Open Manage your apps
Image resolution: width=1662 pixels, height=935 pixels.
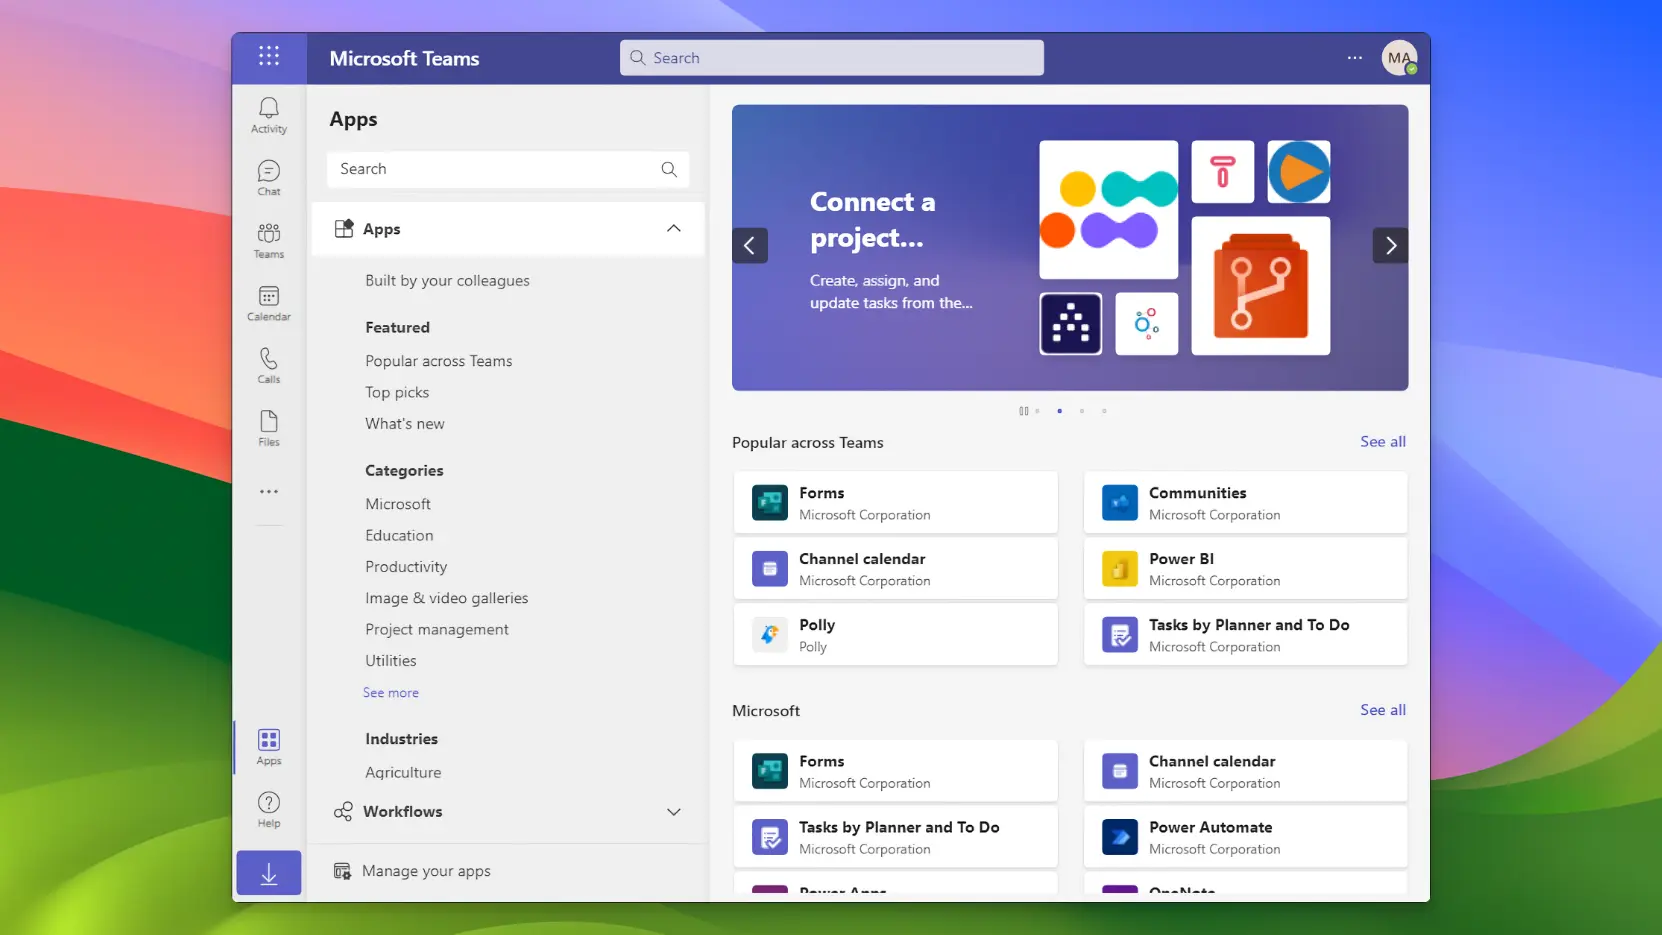click(x=426, y=870)
